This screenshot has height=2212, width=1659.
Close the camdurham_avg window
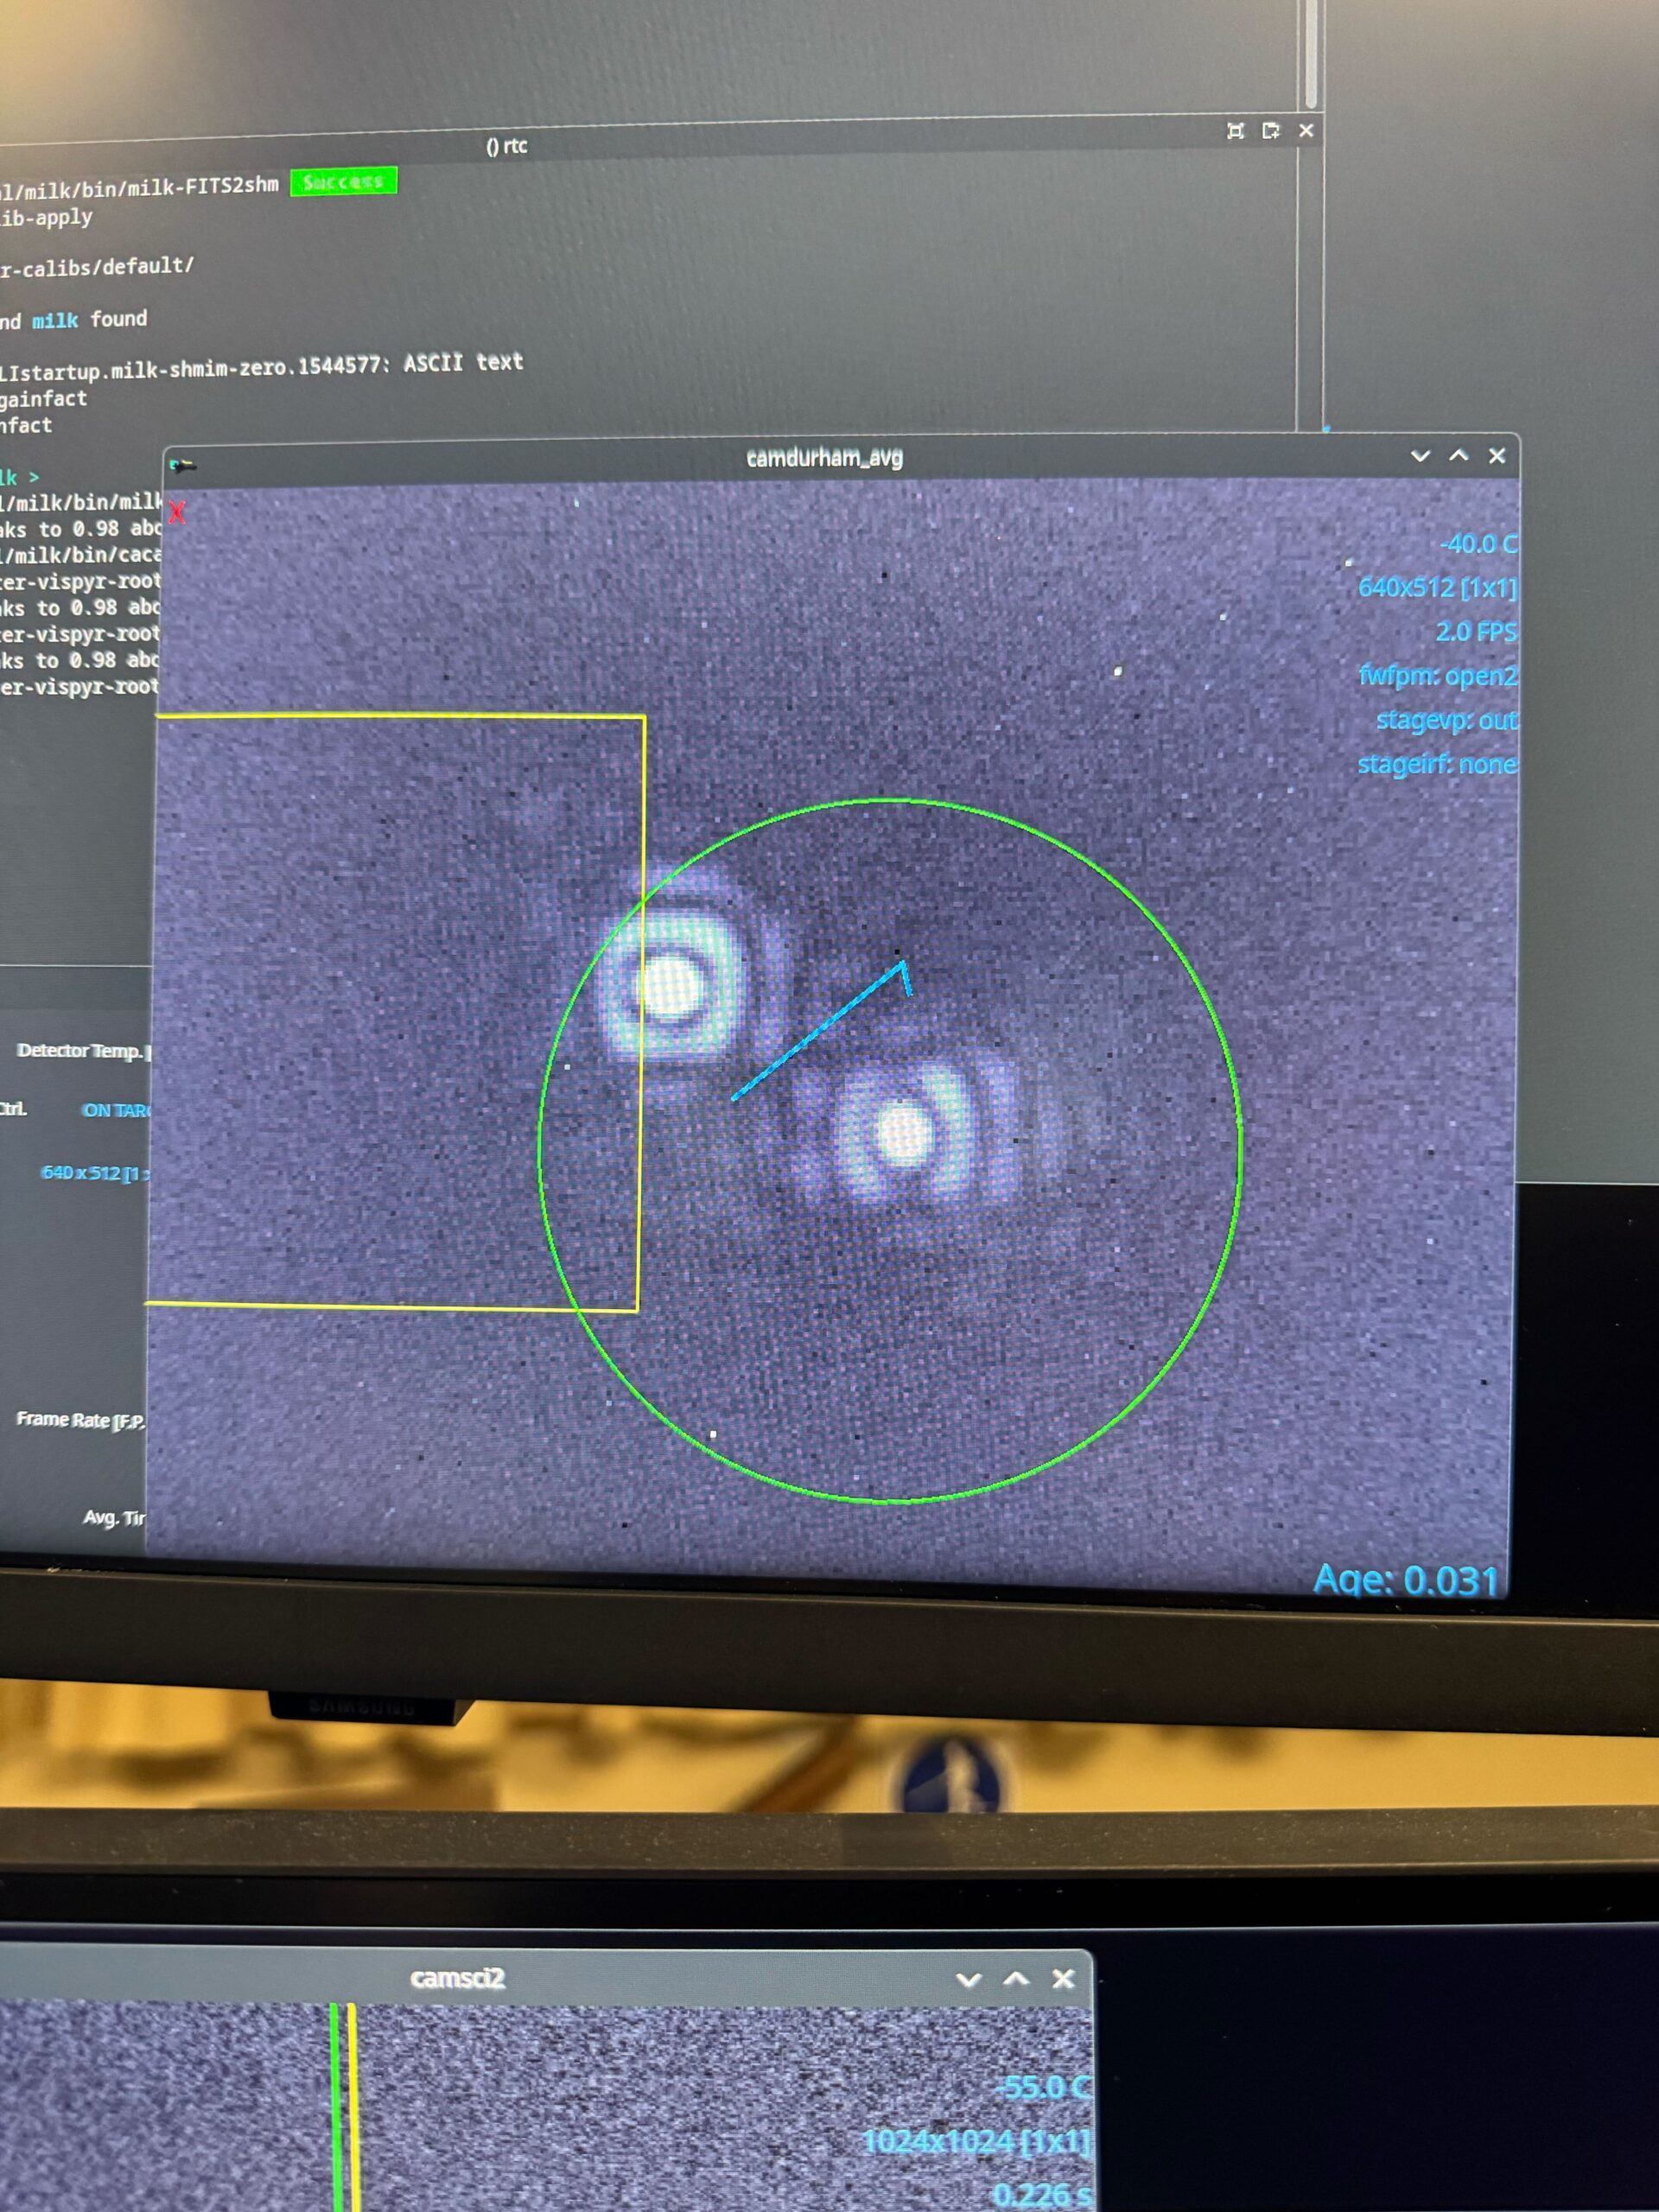point(1497,456)
